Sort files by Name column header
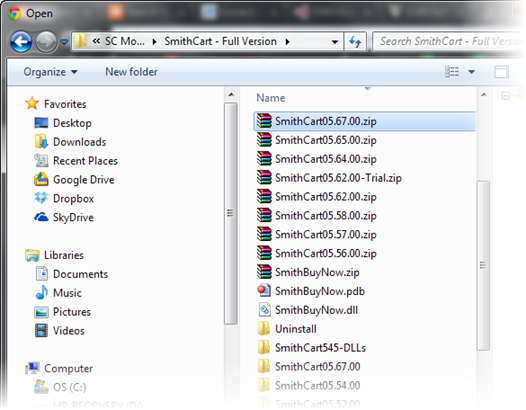526x410 pixels. point(271,98)
